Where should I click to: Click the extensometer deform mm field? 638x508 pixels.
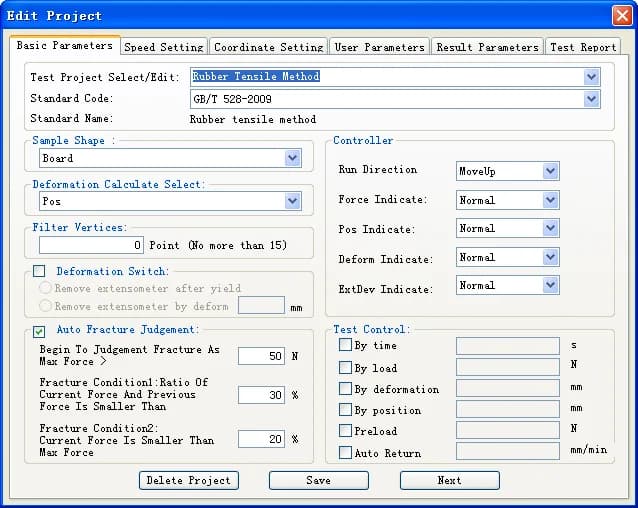pos(261,305)
